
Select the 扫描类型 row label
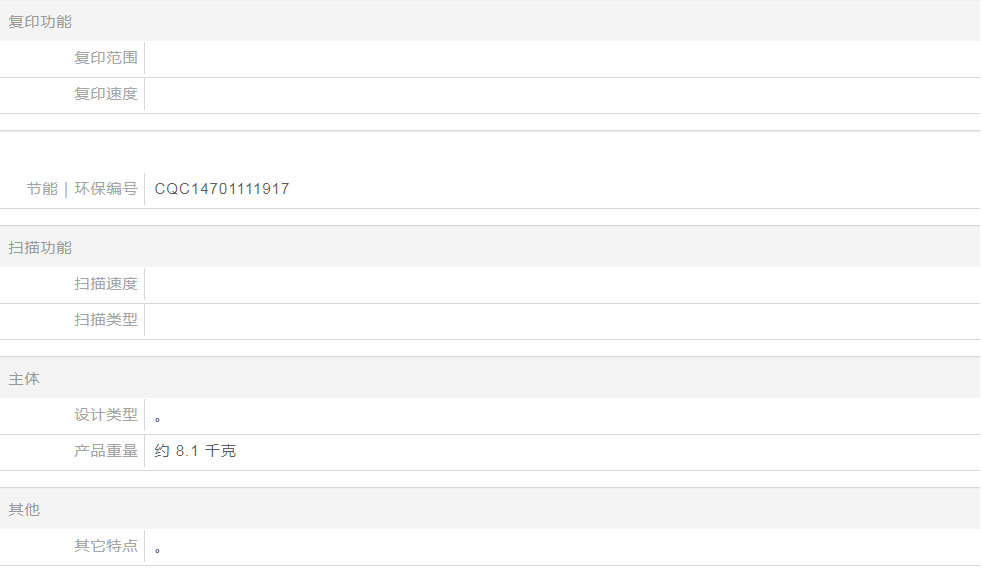(x=105, y=320)
